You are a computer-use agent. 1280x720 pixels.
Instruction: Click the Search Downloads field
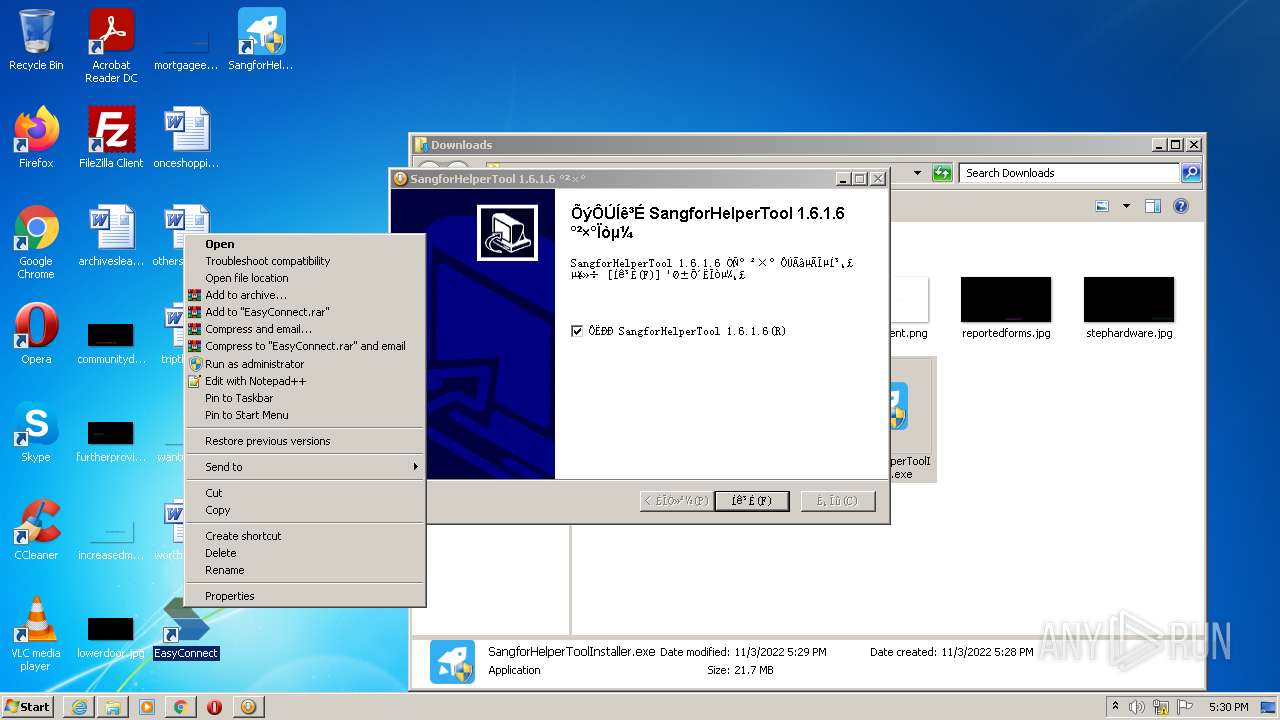click(x=1069, y=173)
